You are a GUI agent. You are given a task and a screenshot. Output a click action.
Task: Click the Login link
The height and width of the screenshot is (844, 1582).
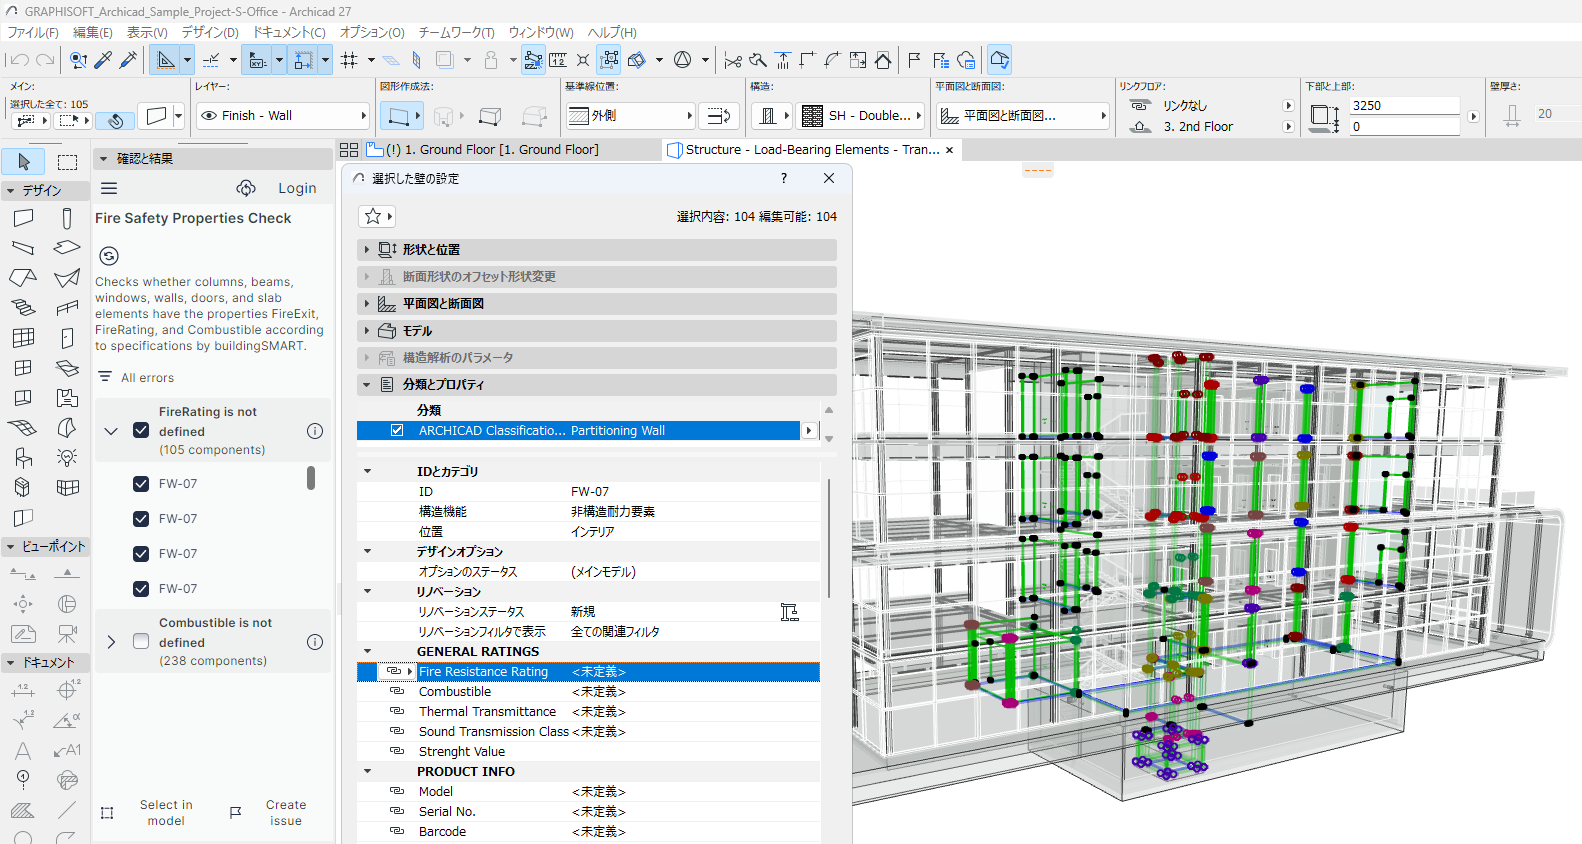(x=297, y=188)
